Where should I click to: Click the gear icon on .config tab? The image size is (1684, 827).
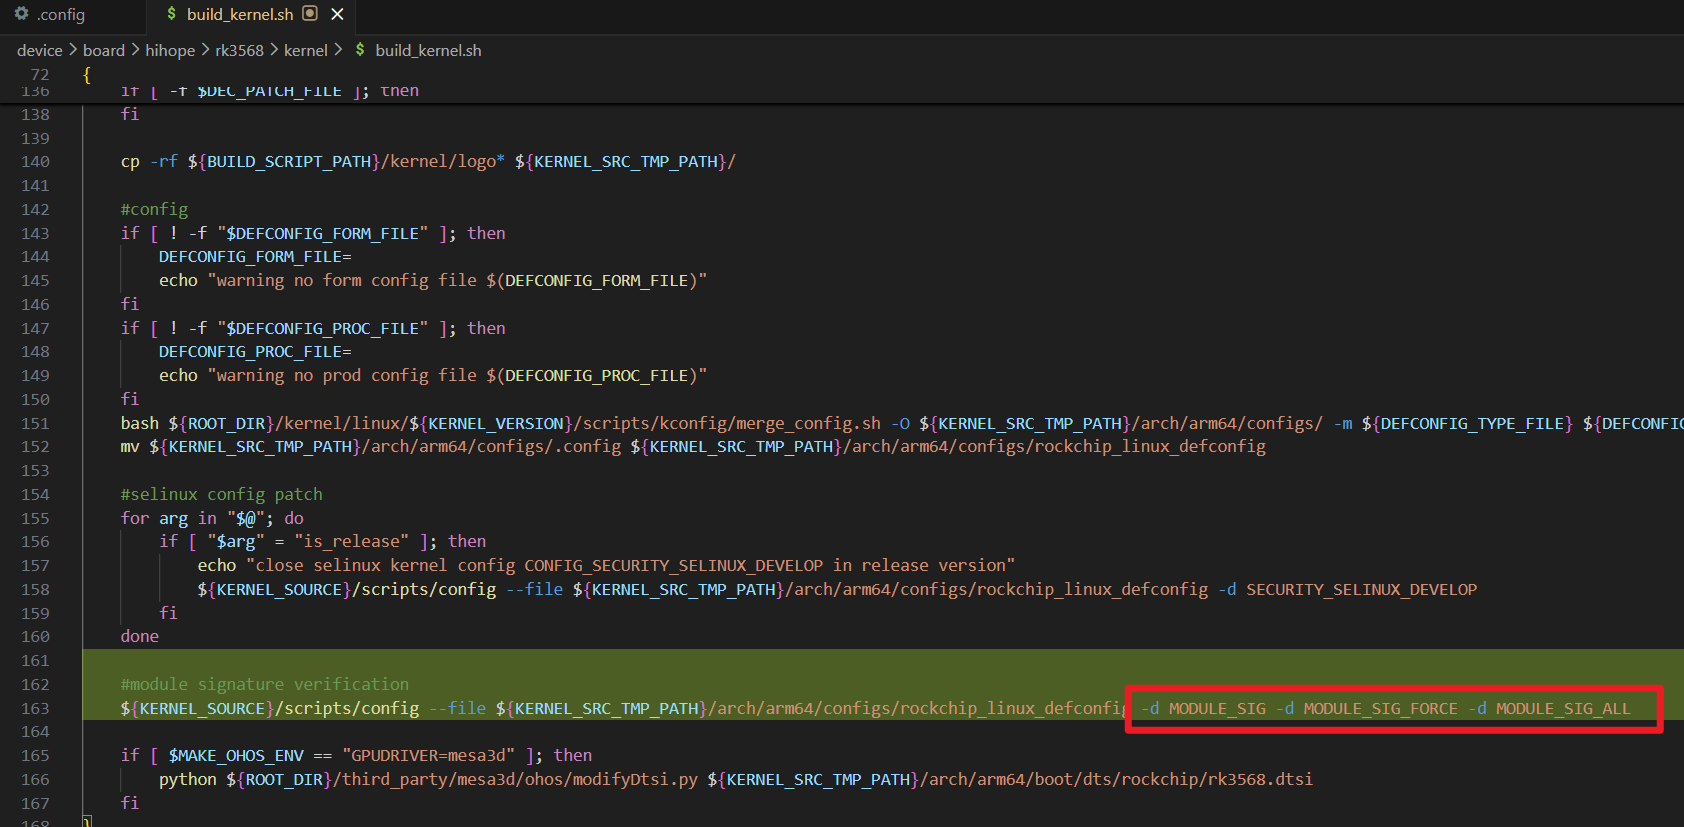point(21,14)
